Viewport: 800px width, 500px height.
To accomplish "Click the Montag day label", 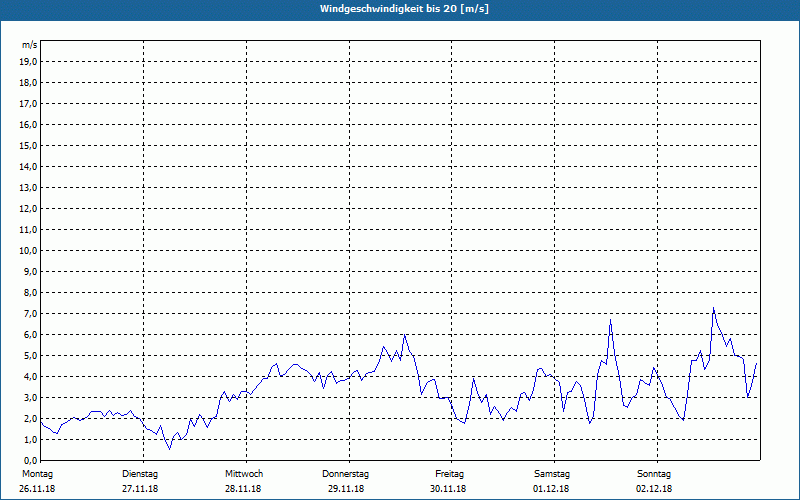I will coord(38,474).
